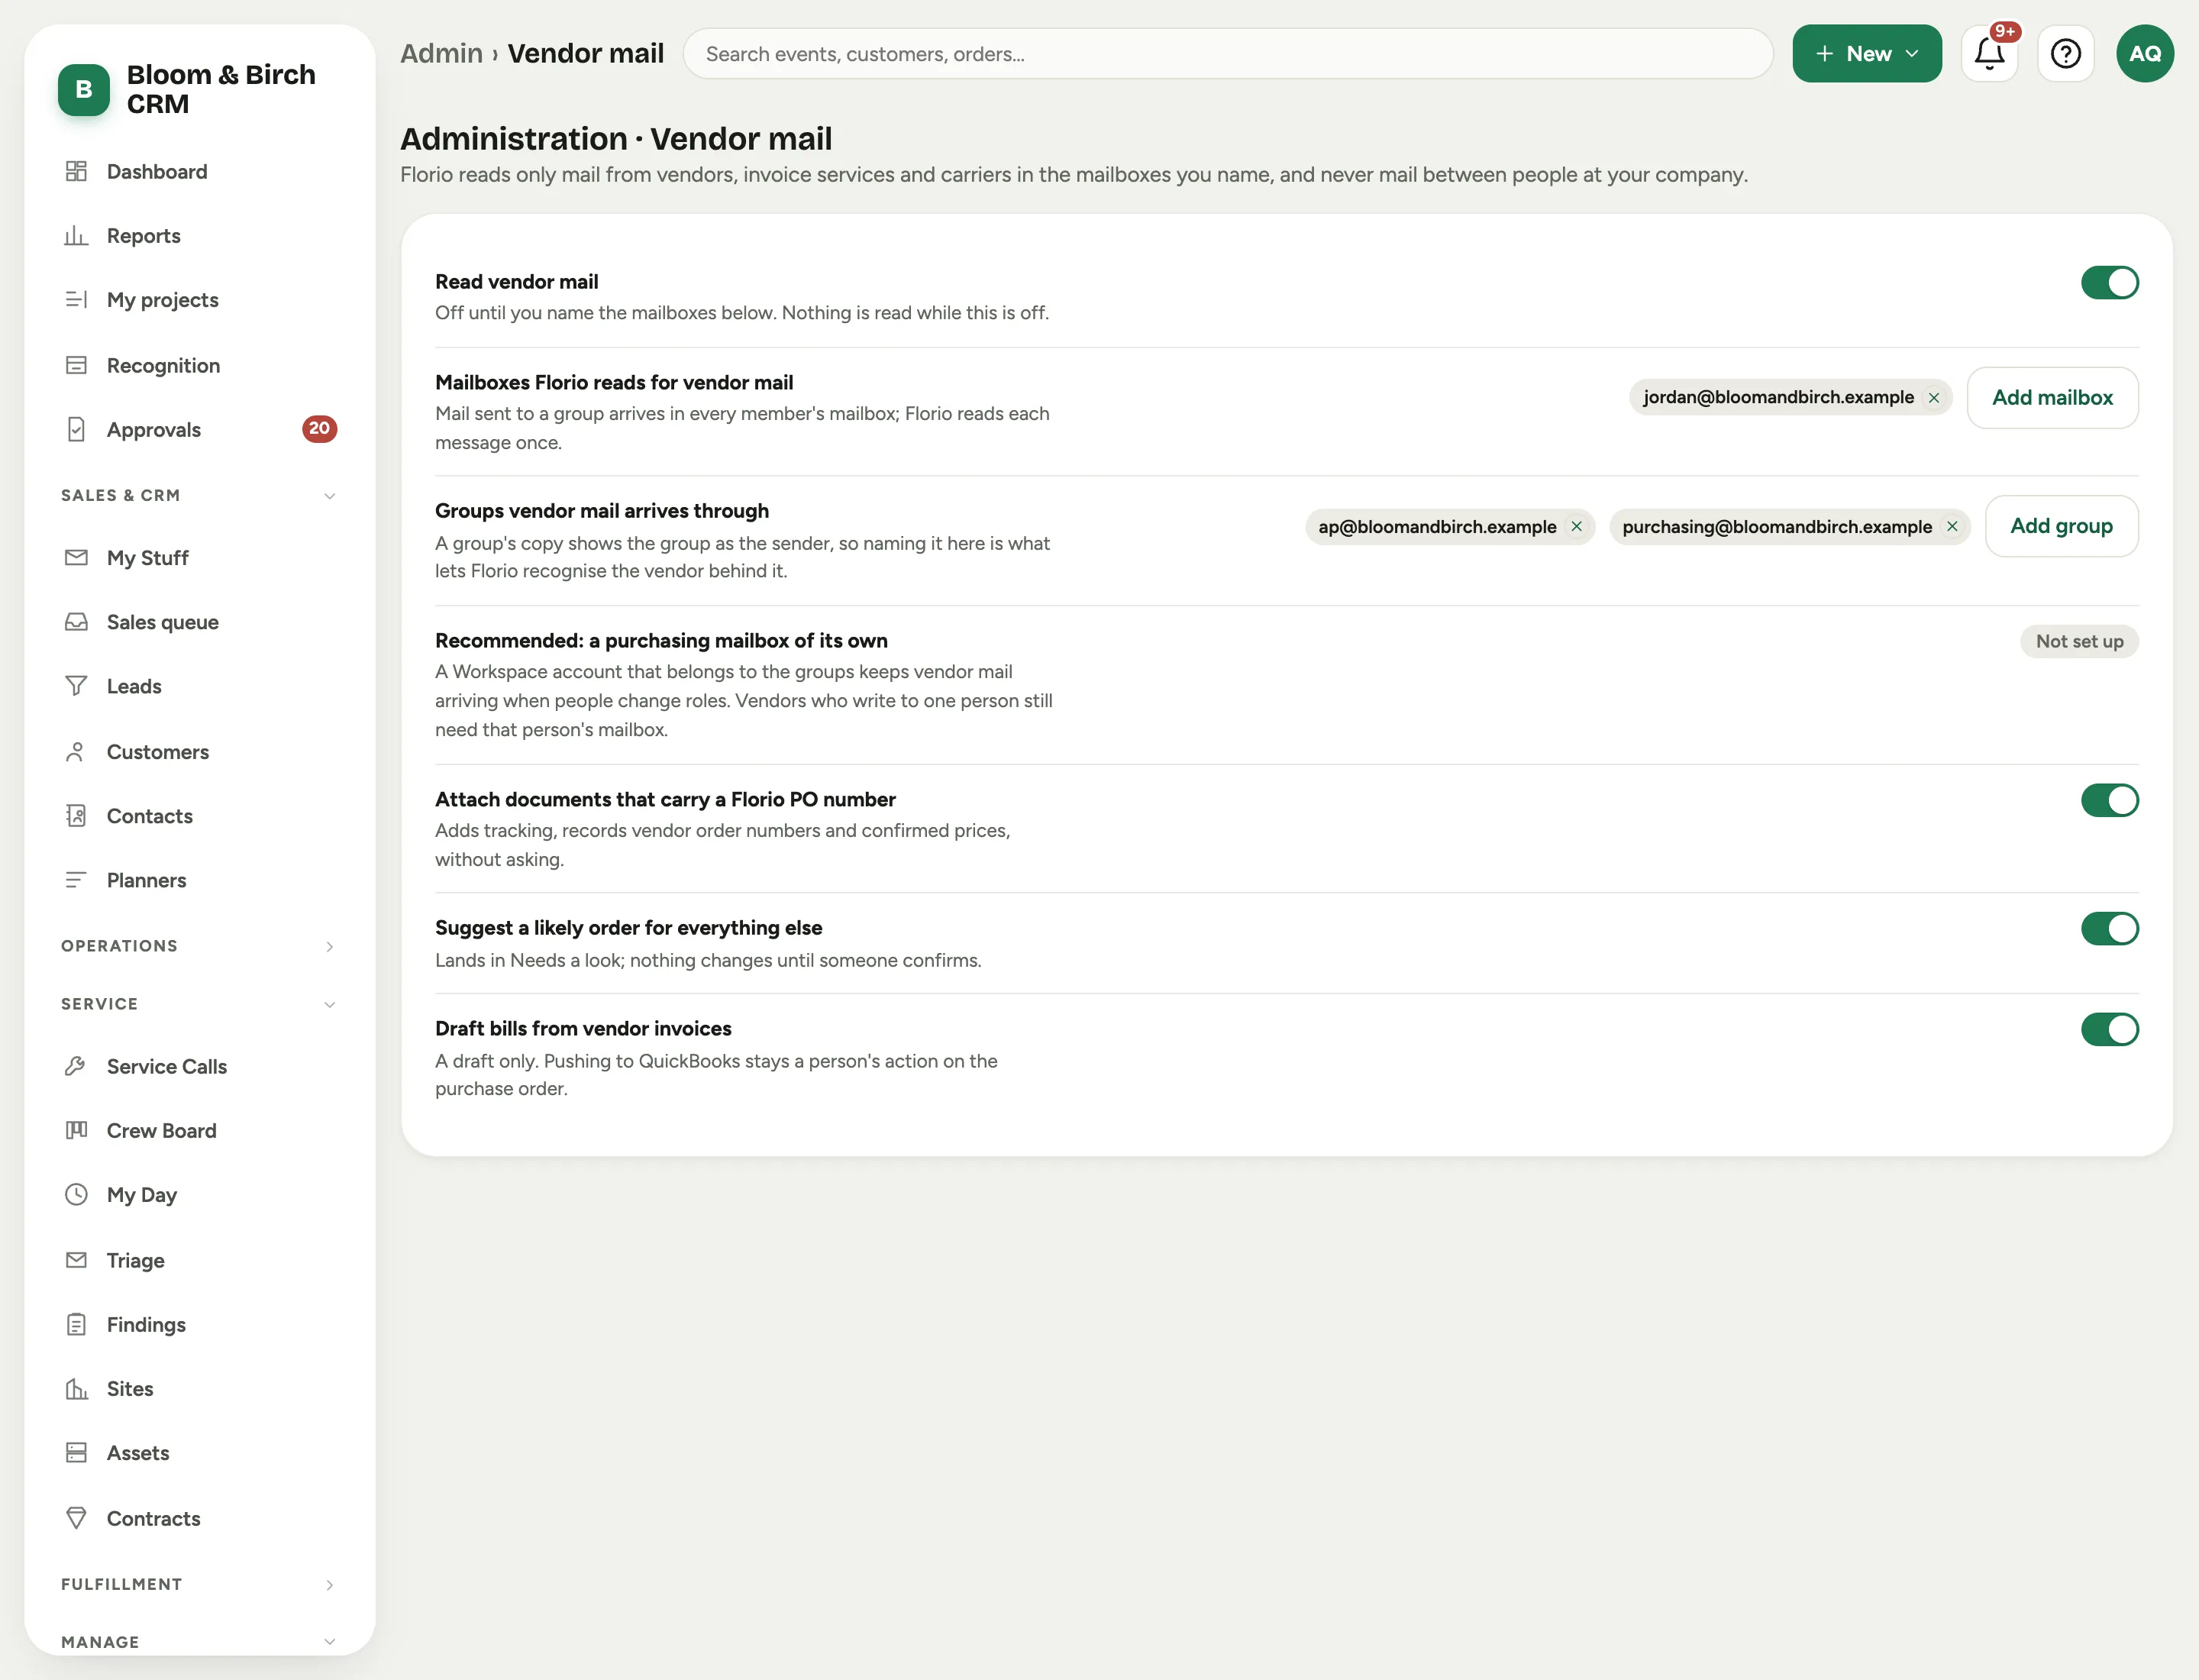The height and width of the screenshot is (1680, 2199).
Task: Remove ap@bloomandbirch.example group chip
Action: coord(1576,527)
